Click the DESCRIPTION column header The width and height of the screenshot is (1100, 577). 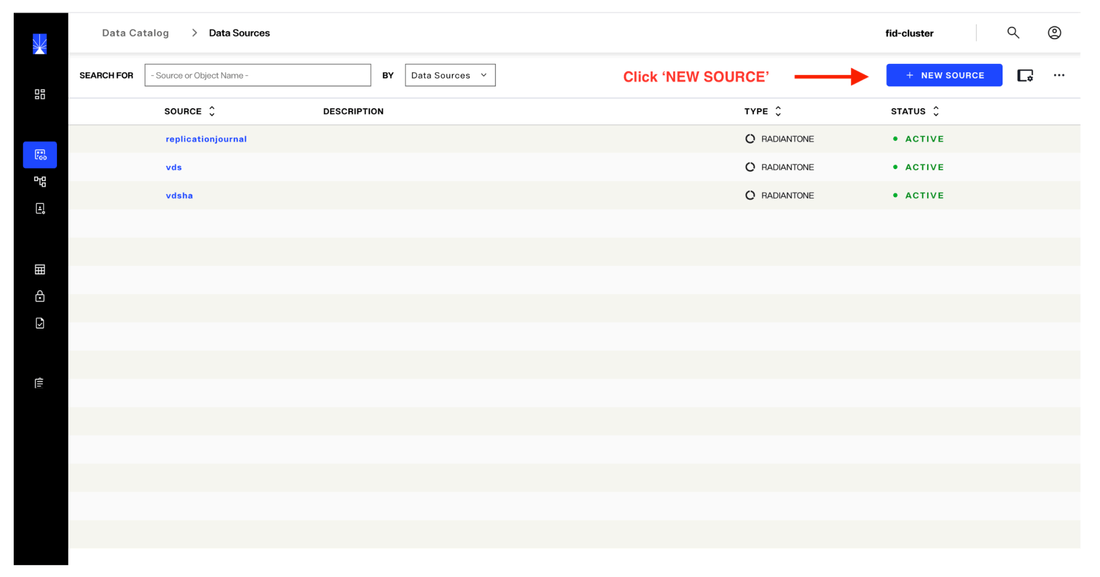[354, 111]
